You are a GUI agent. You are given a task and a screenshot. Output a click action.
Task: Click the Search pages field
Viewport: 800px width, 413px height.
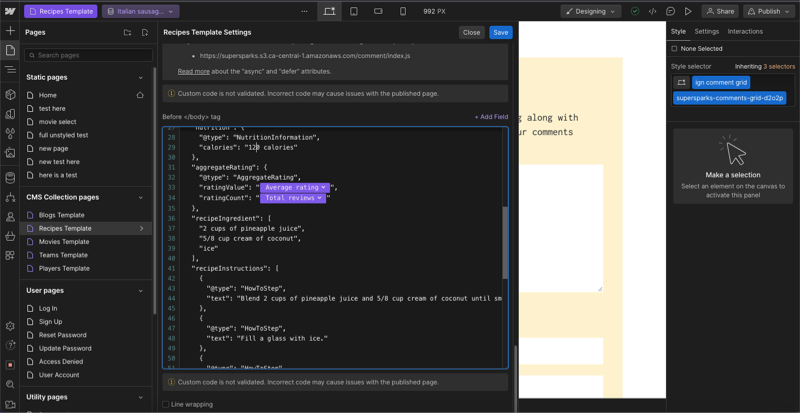85,55
